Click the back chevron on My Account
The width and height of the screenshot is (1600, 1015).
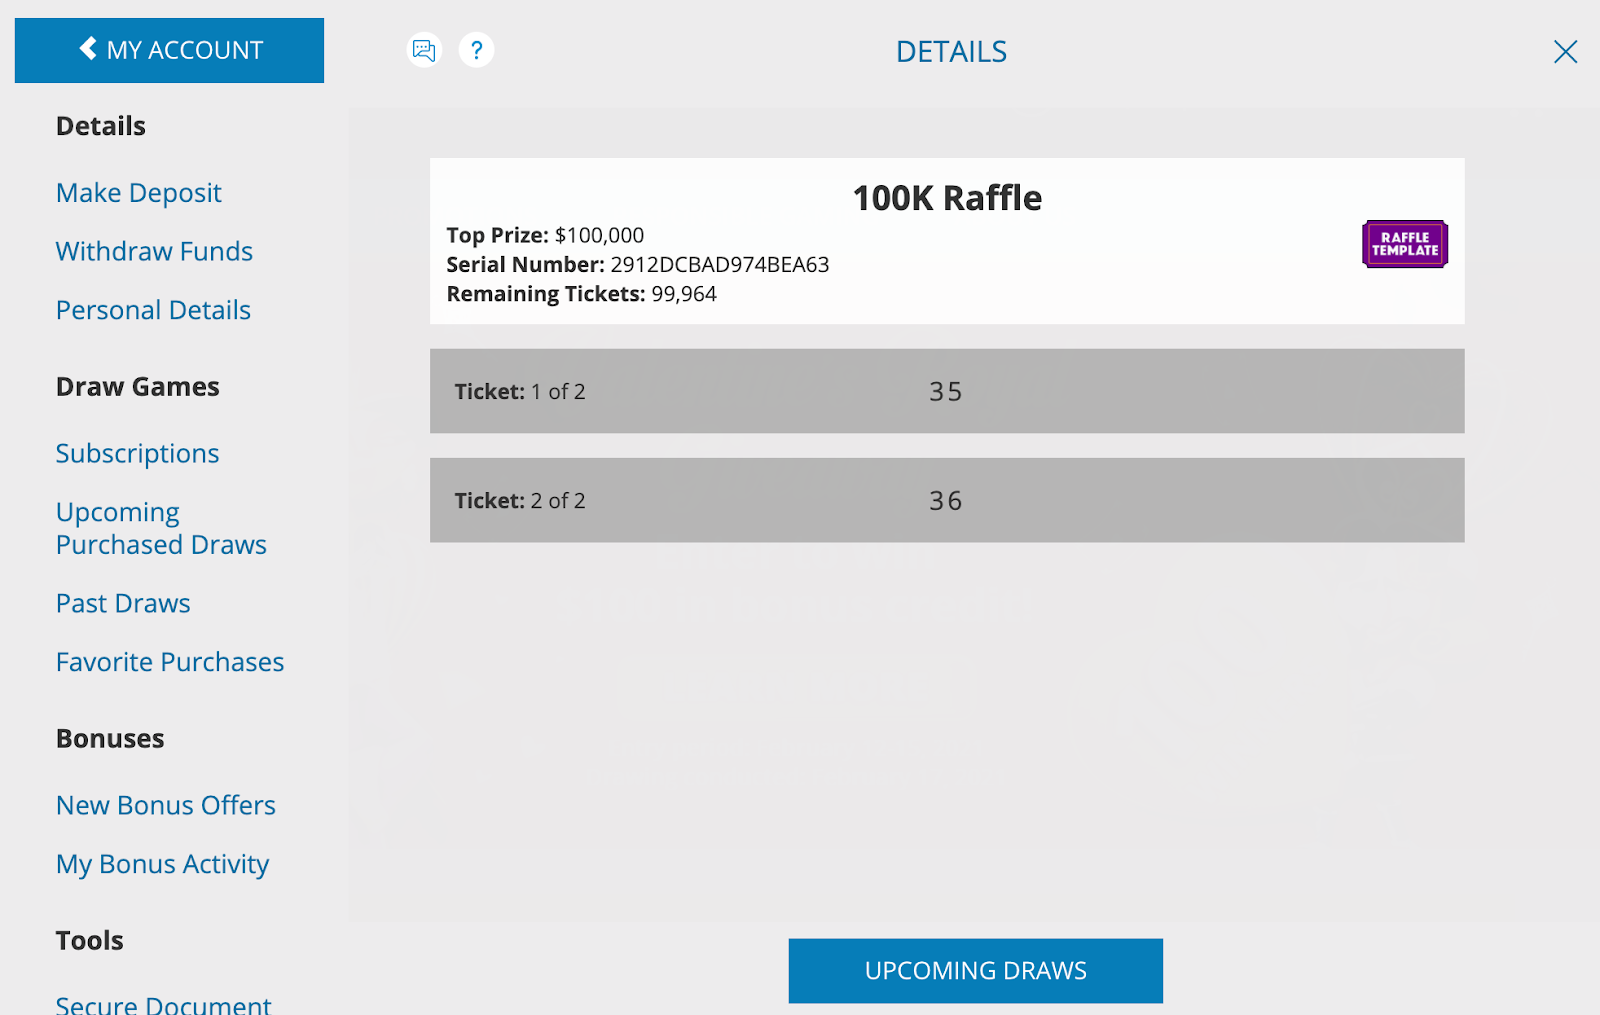pyautogui.click(x=86, y=49)
